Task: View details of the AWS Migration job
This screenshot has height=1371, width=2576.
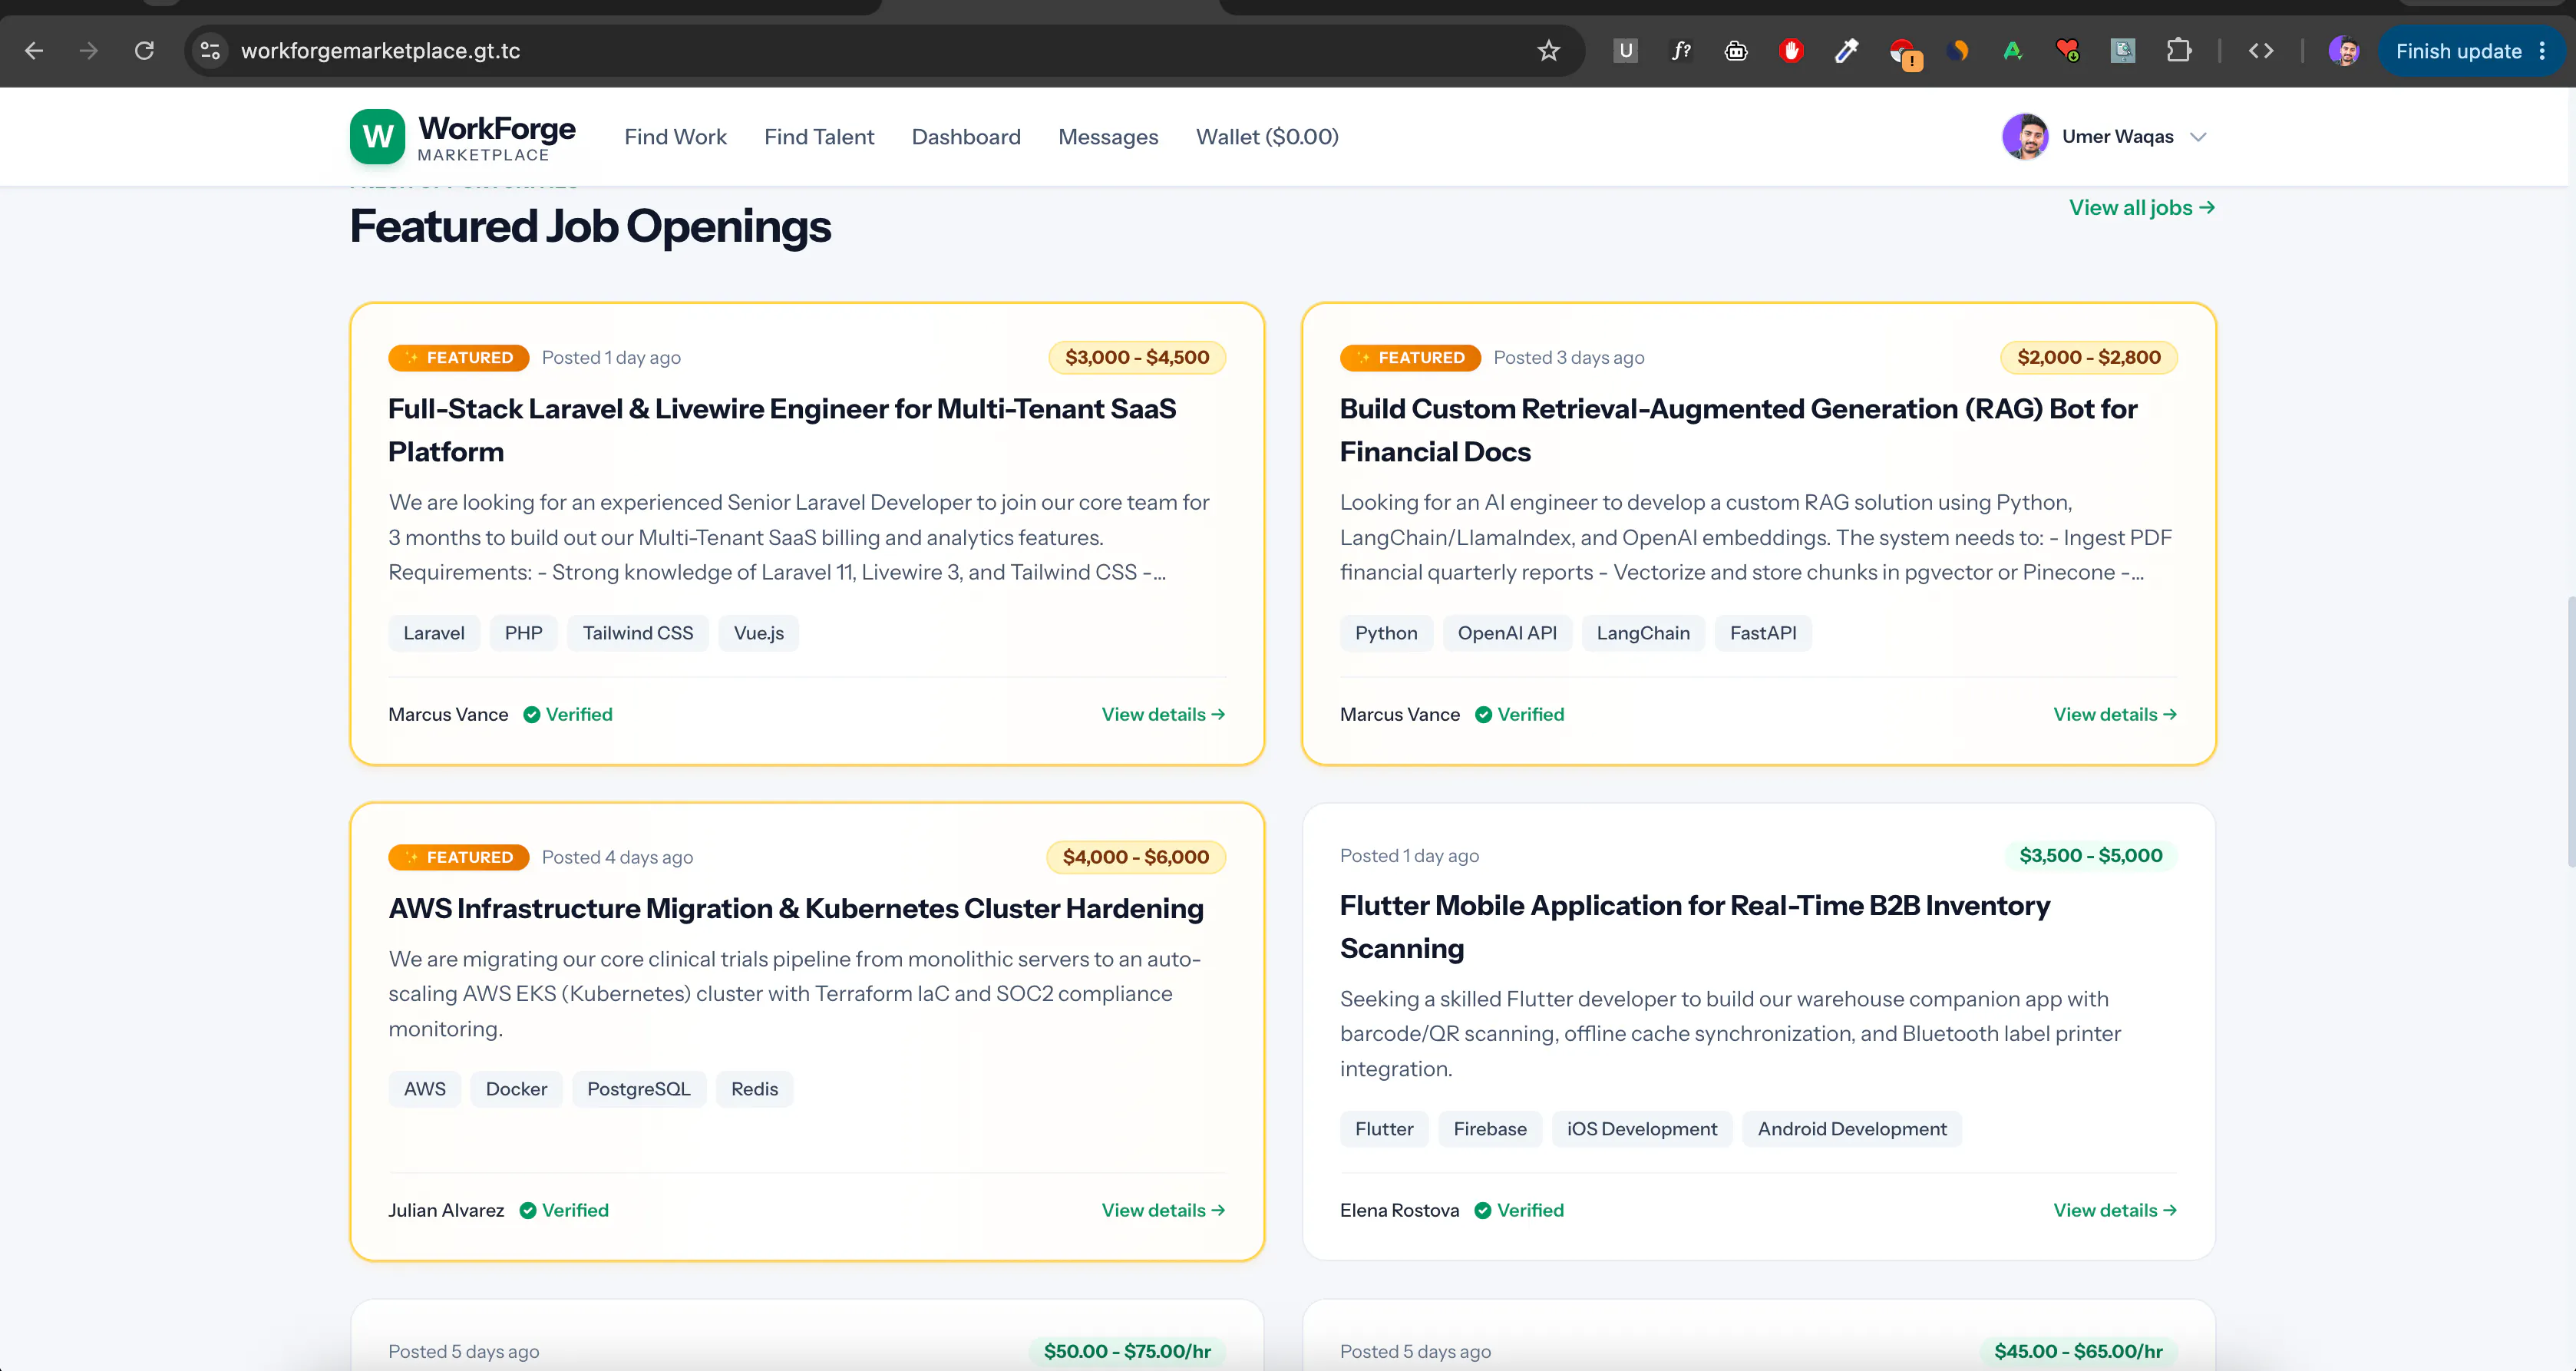Action: 1163,1210
